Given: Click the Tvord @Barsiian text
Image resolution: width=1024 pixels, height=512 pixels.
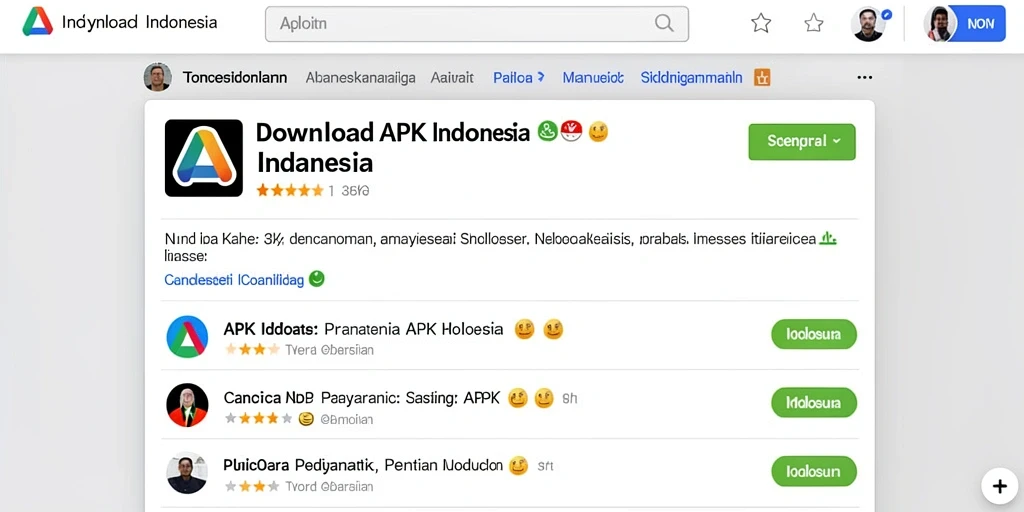Looking at the screenshot, I should click(x=329, y=487).
